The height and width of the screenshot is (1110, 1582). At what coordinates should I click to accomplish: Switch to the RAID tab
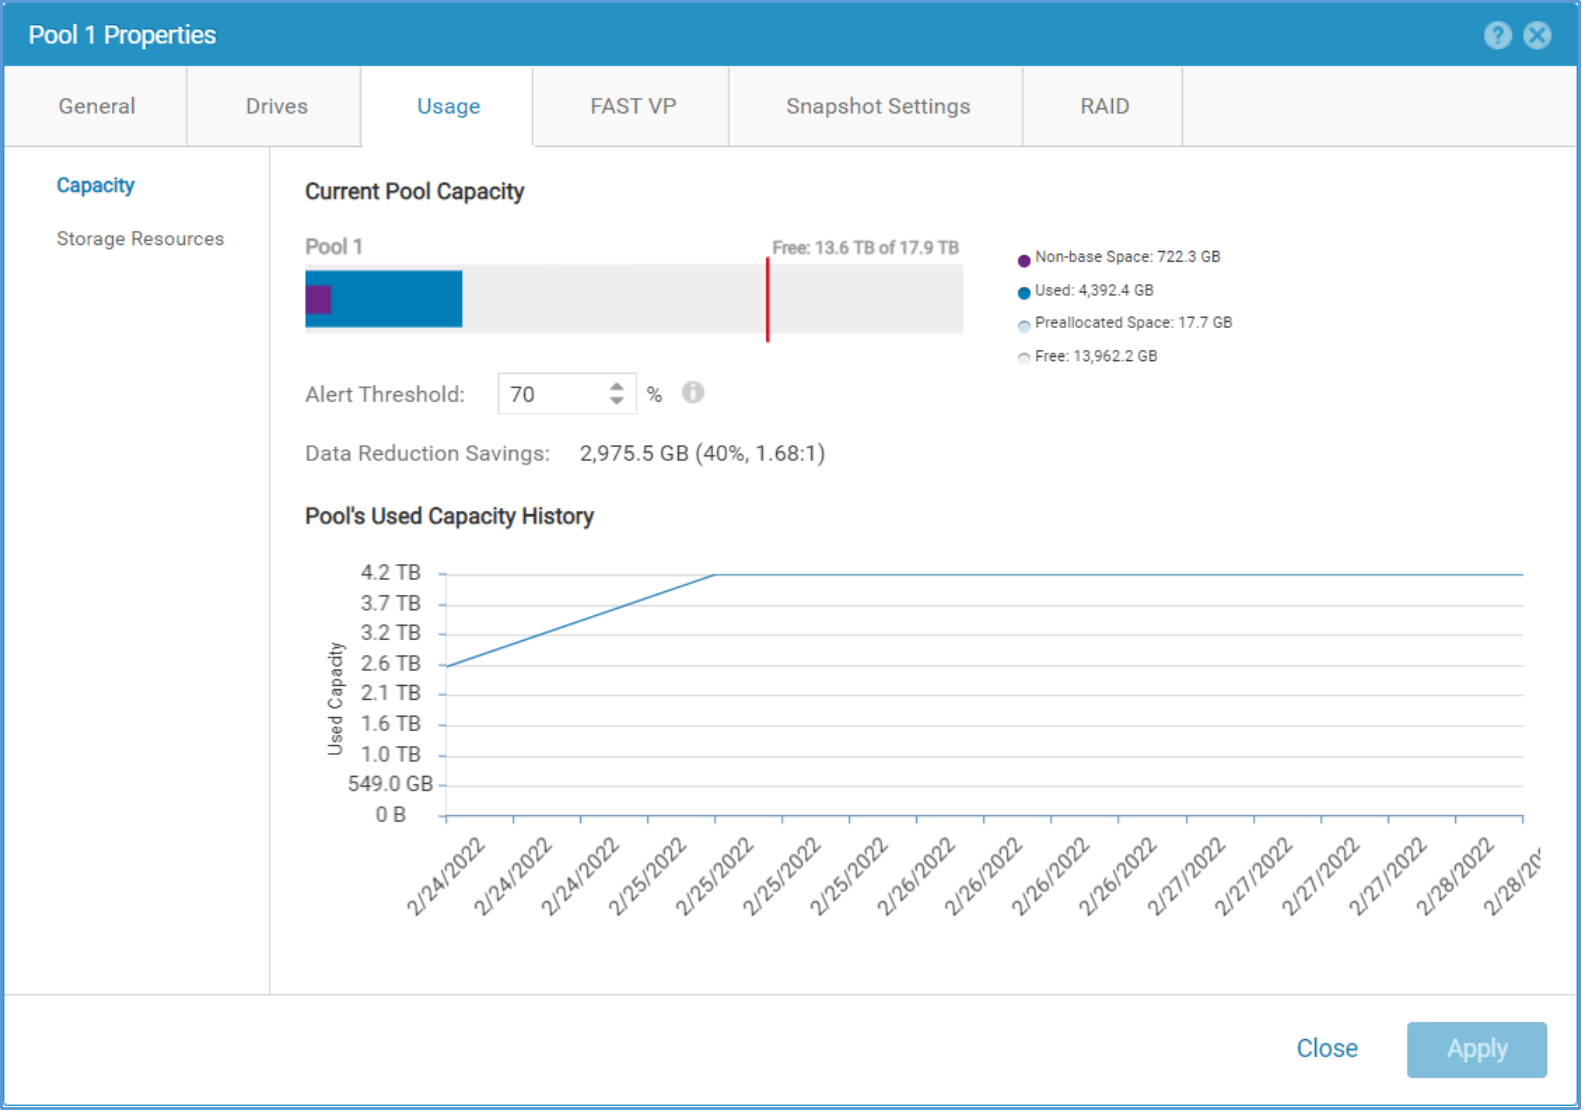tap(1104, 106)
